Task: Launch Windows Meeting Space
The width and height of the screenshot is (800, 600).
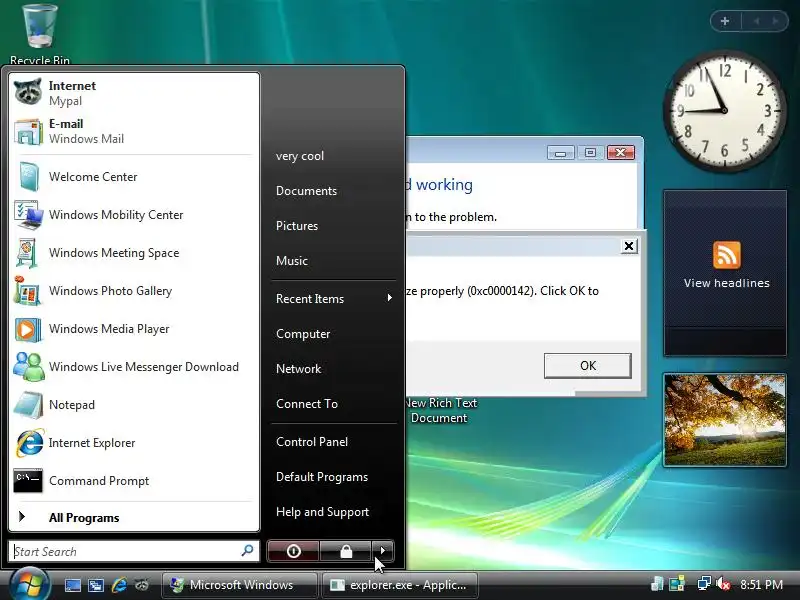Action: pos(134,253)
